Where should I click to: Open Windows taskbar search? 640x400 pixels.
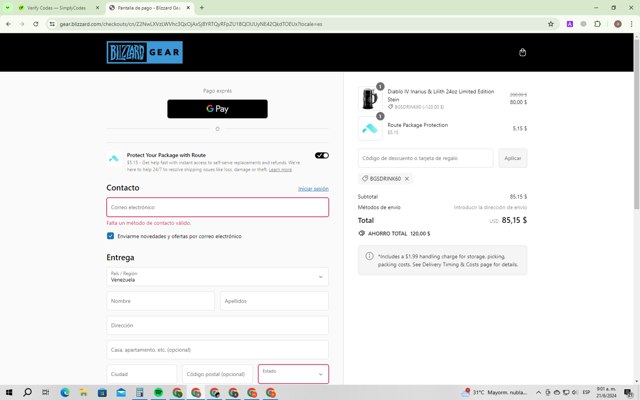[x=27, y=393]
